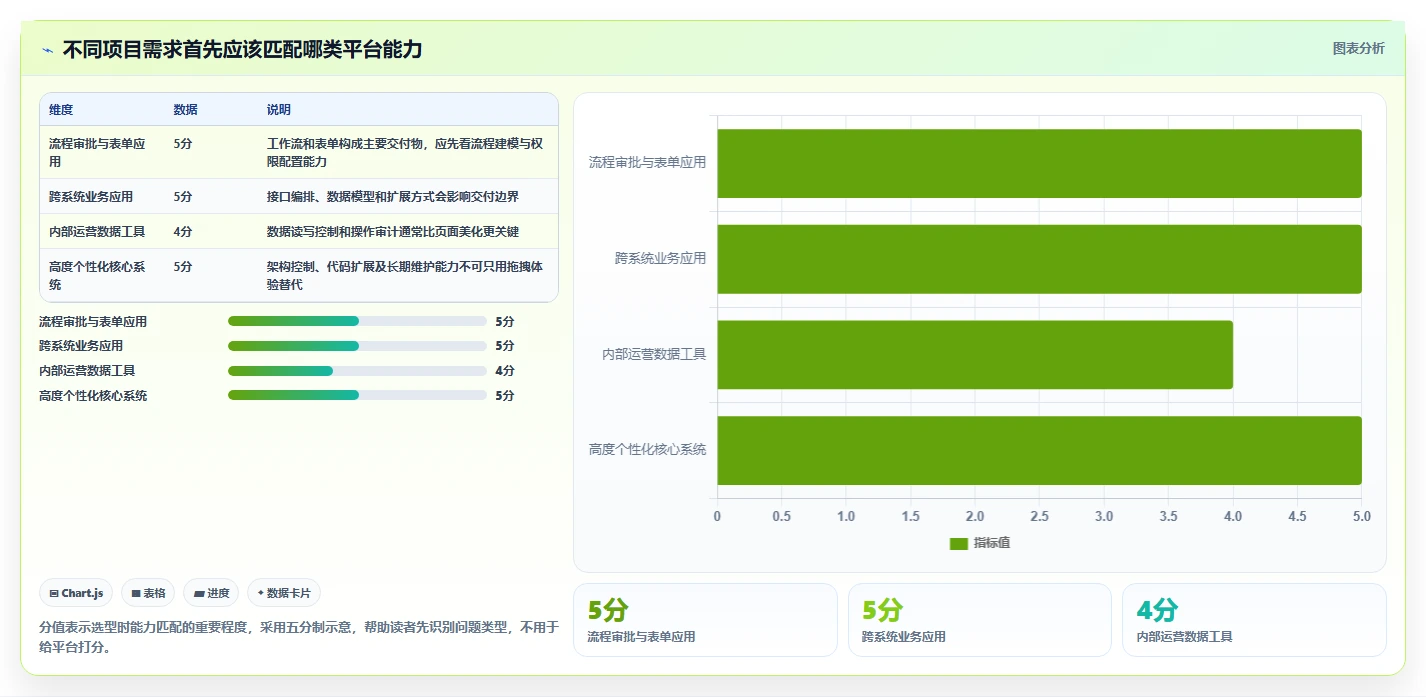Click description starting with 工作流和表单构成主要交付物
Image resolution: width=1426 pixels, height=697 pixels.
(405, 152)
